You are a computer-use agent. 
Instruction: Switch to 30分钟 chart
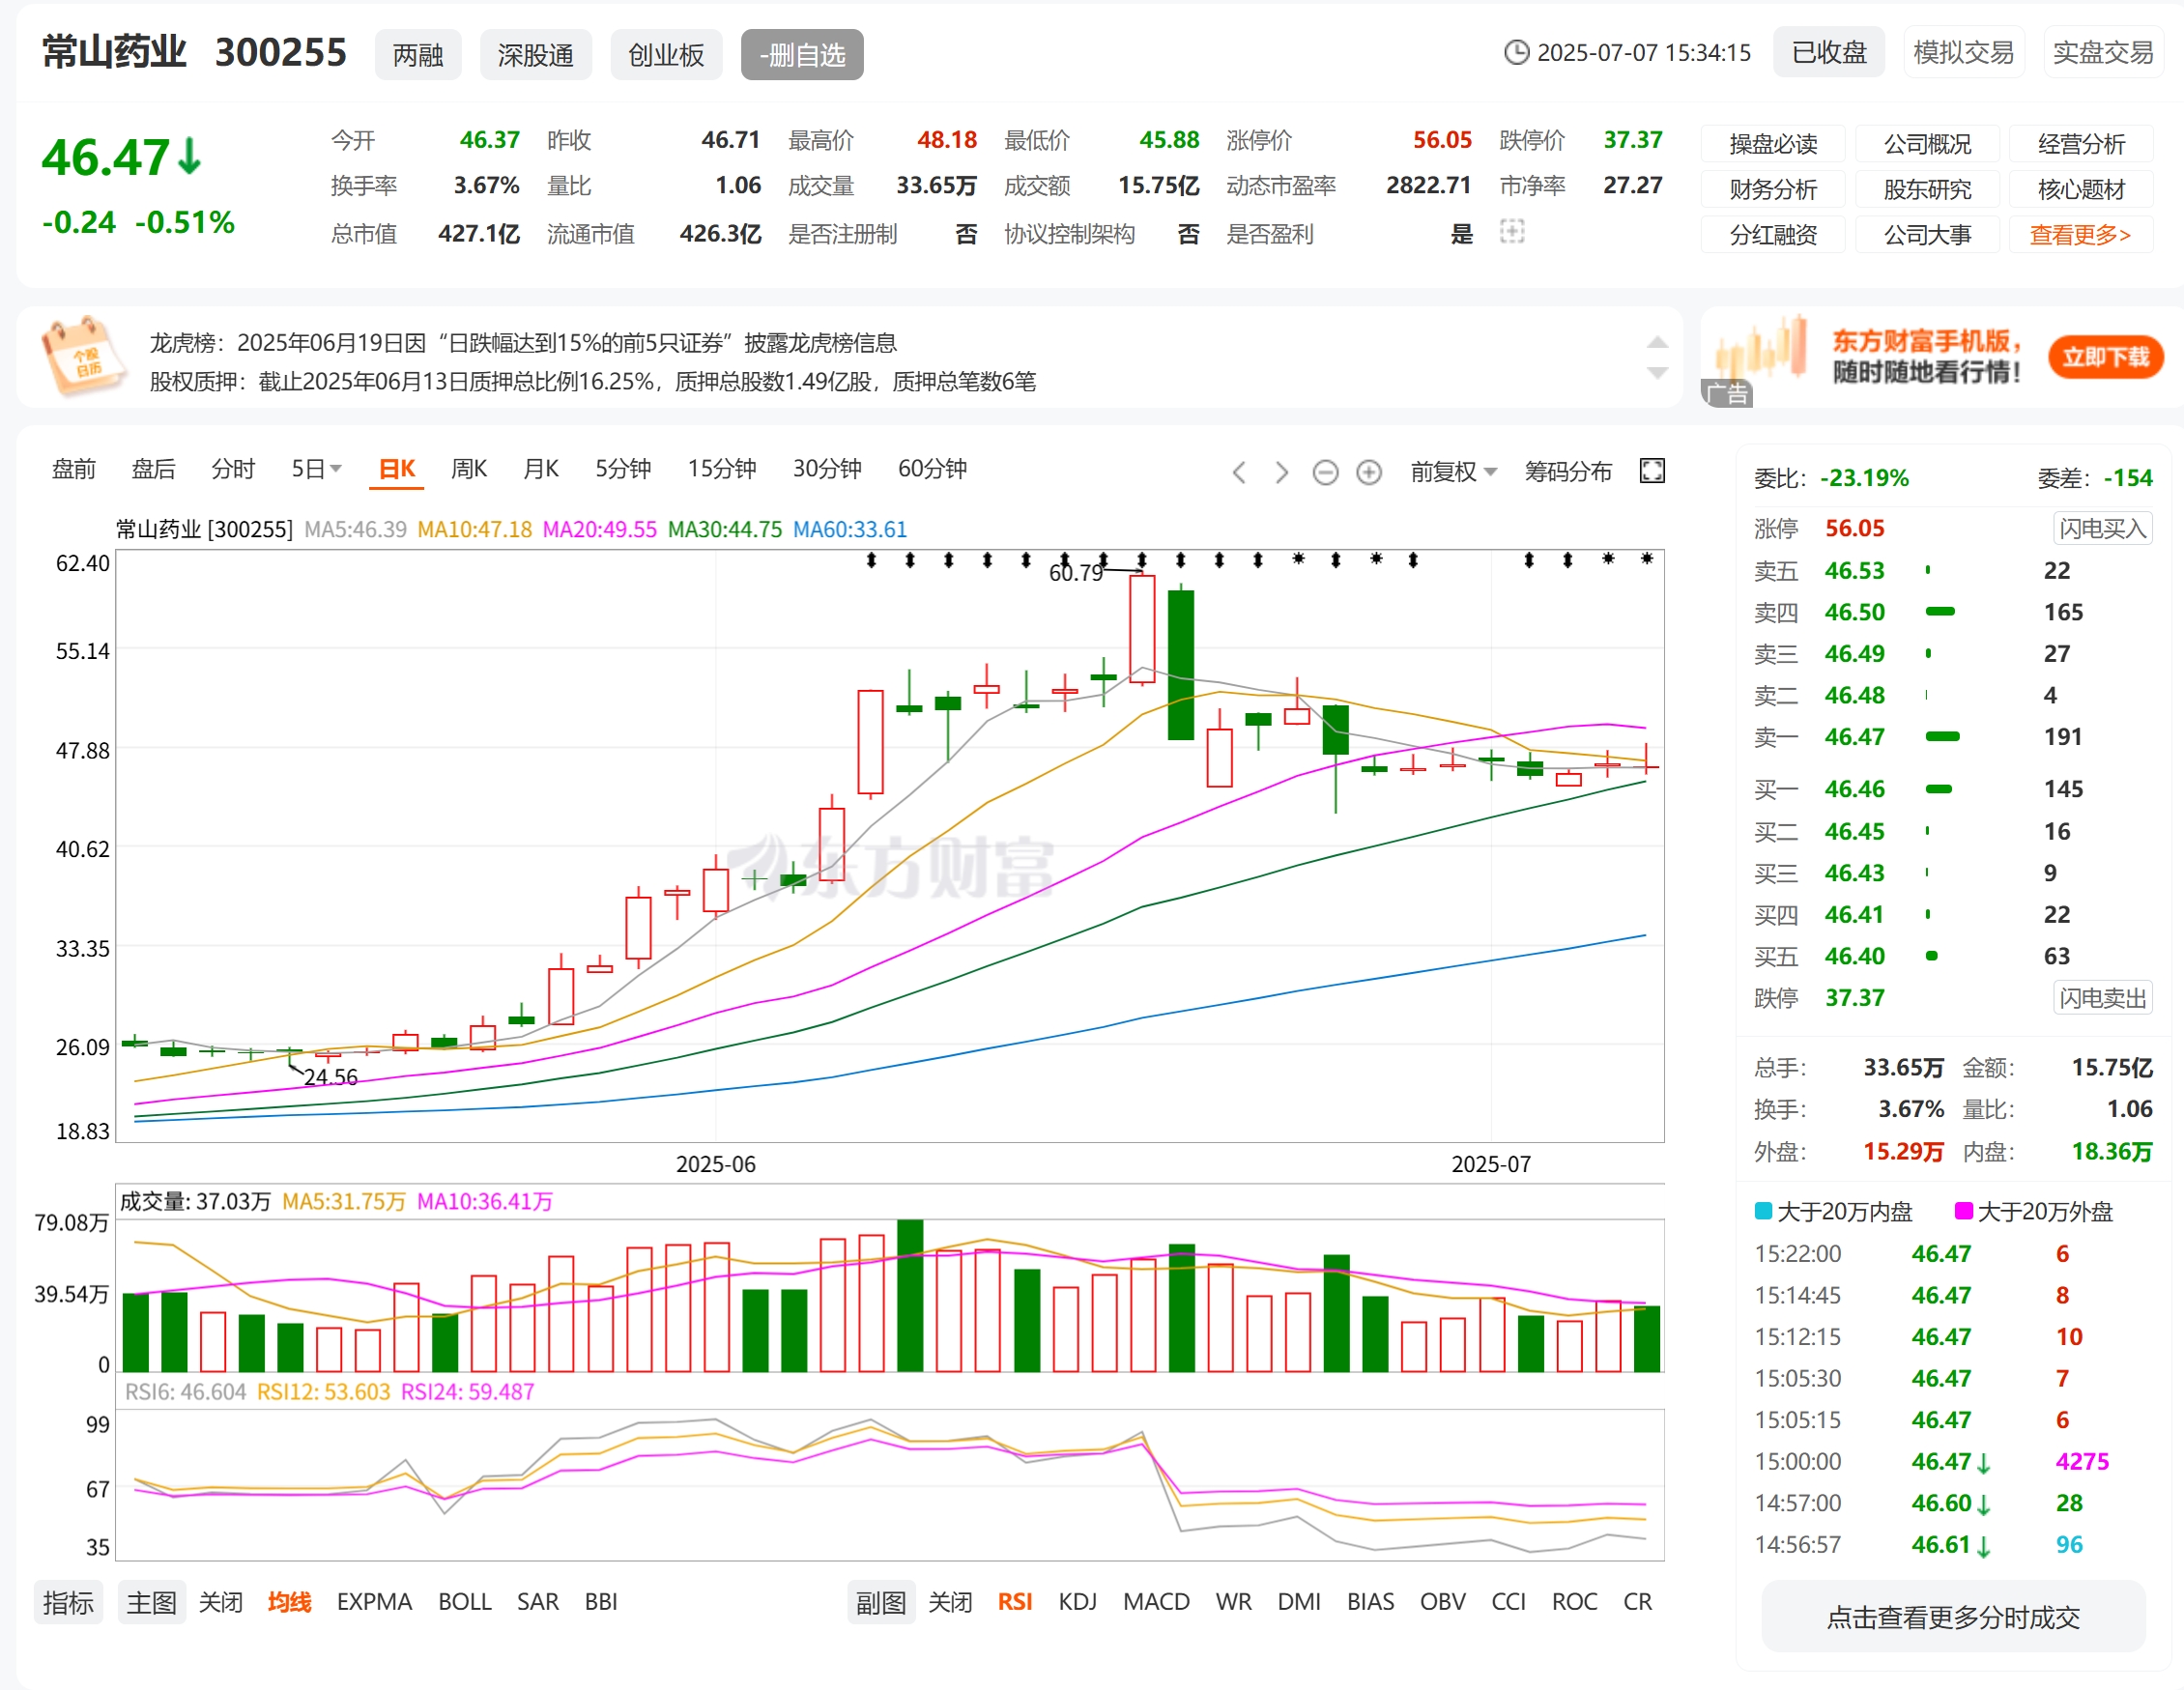click(827, 469)
